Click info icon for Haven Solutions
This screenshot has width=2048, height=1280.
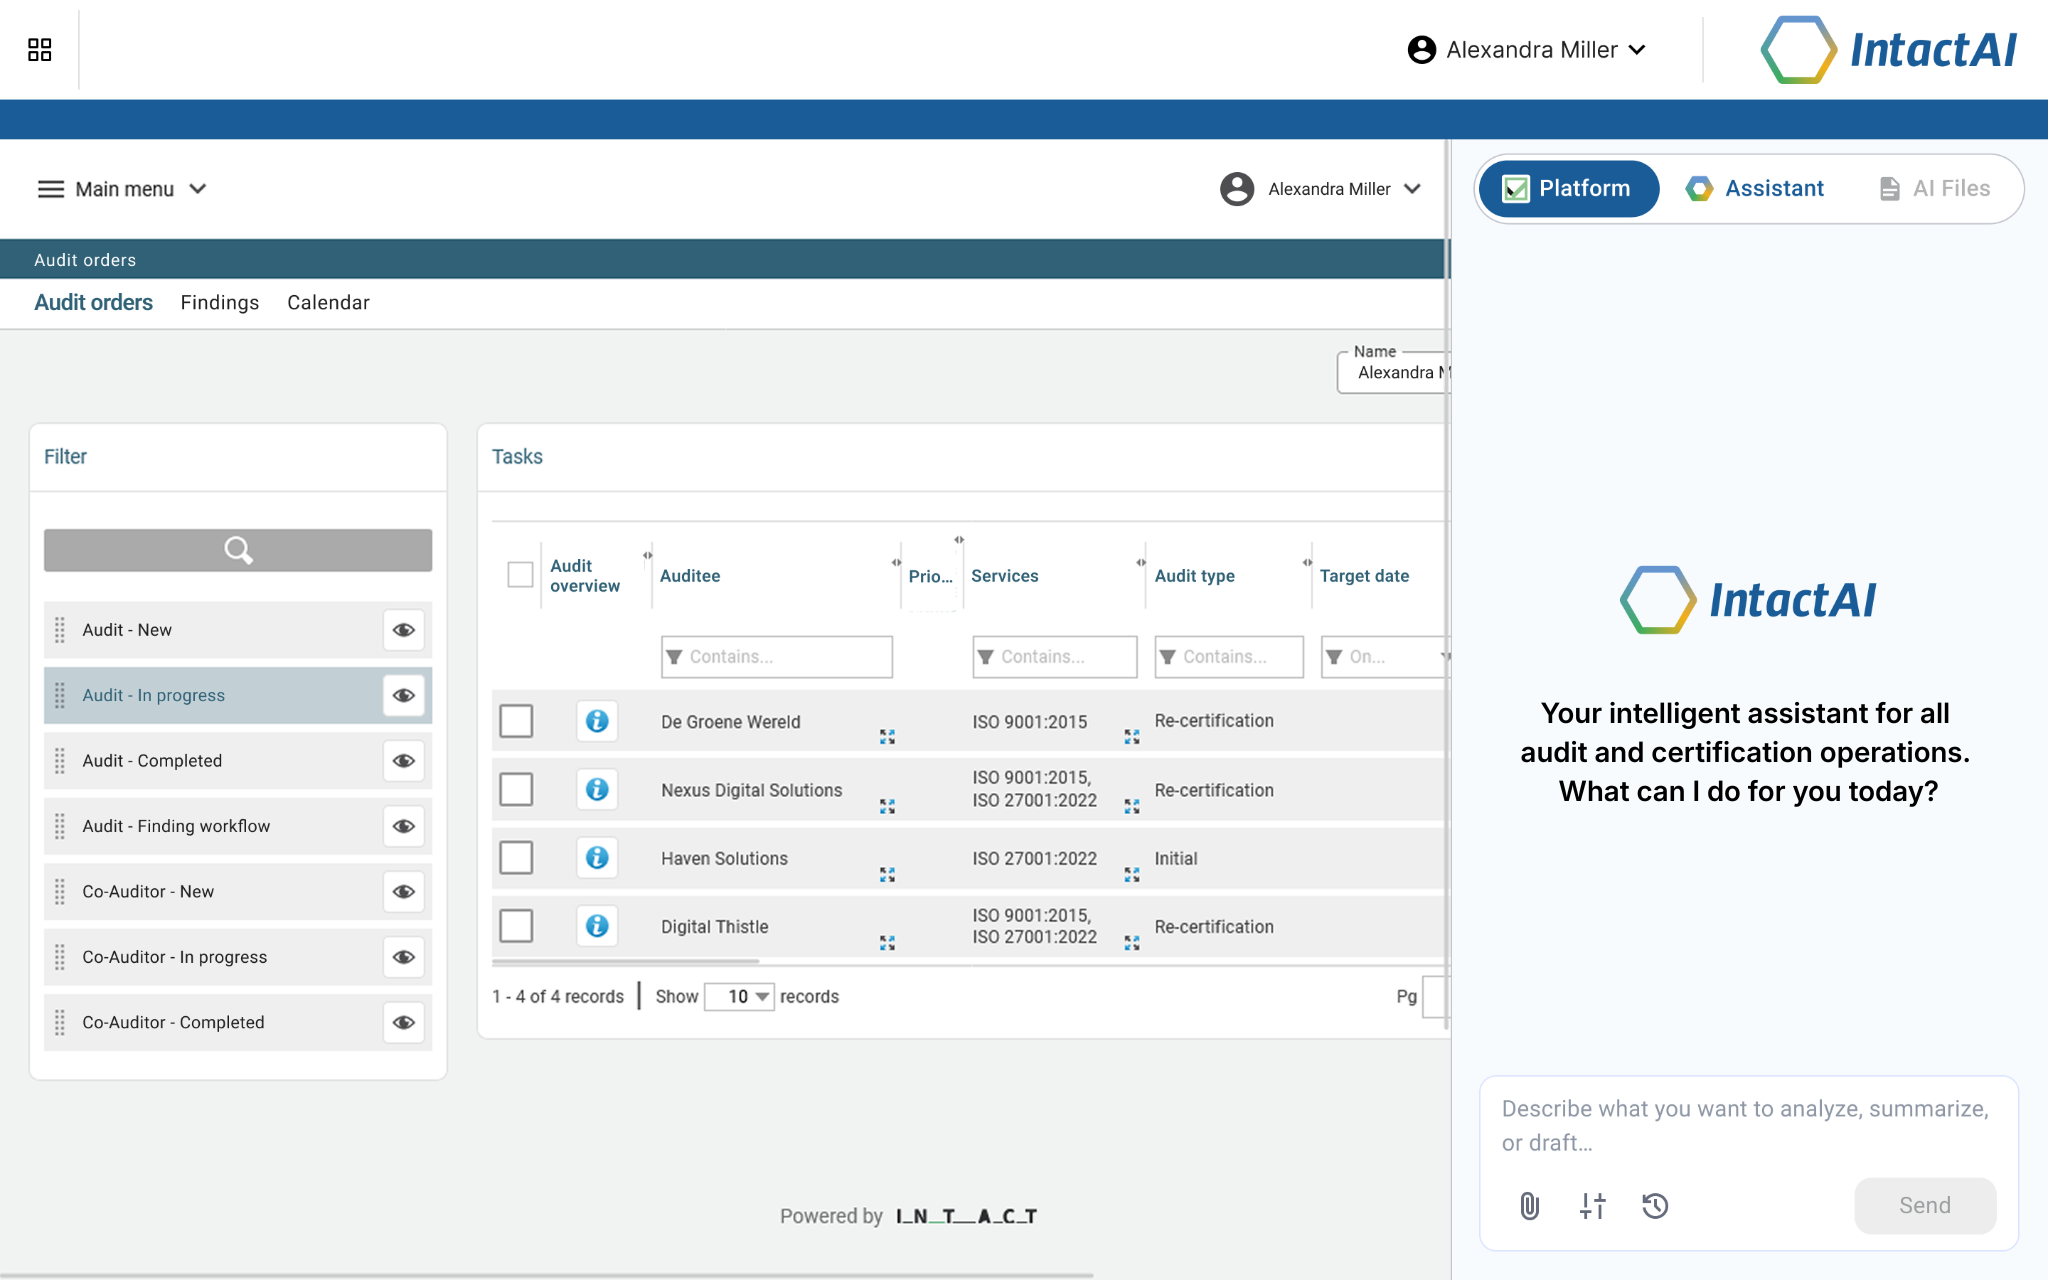[597, 858]
